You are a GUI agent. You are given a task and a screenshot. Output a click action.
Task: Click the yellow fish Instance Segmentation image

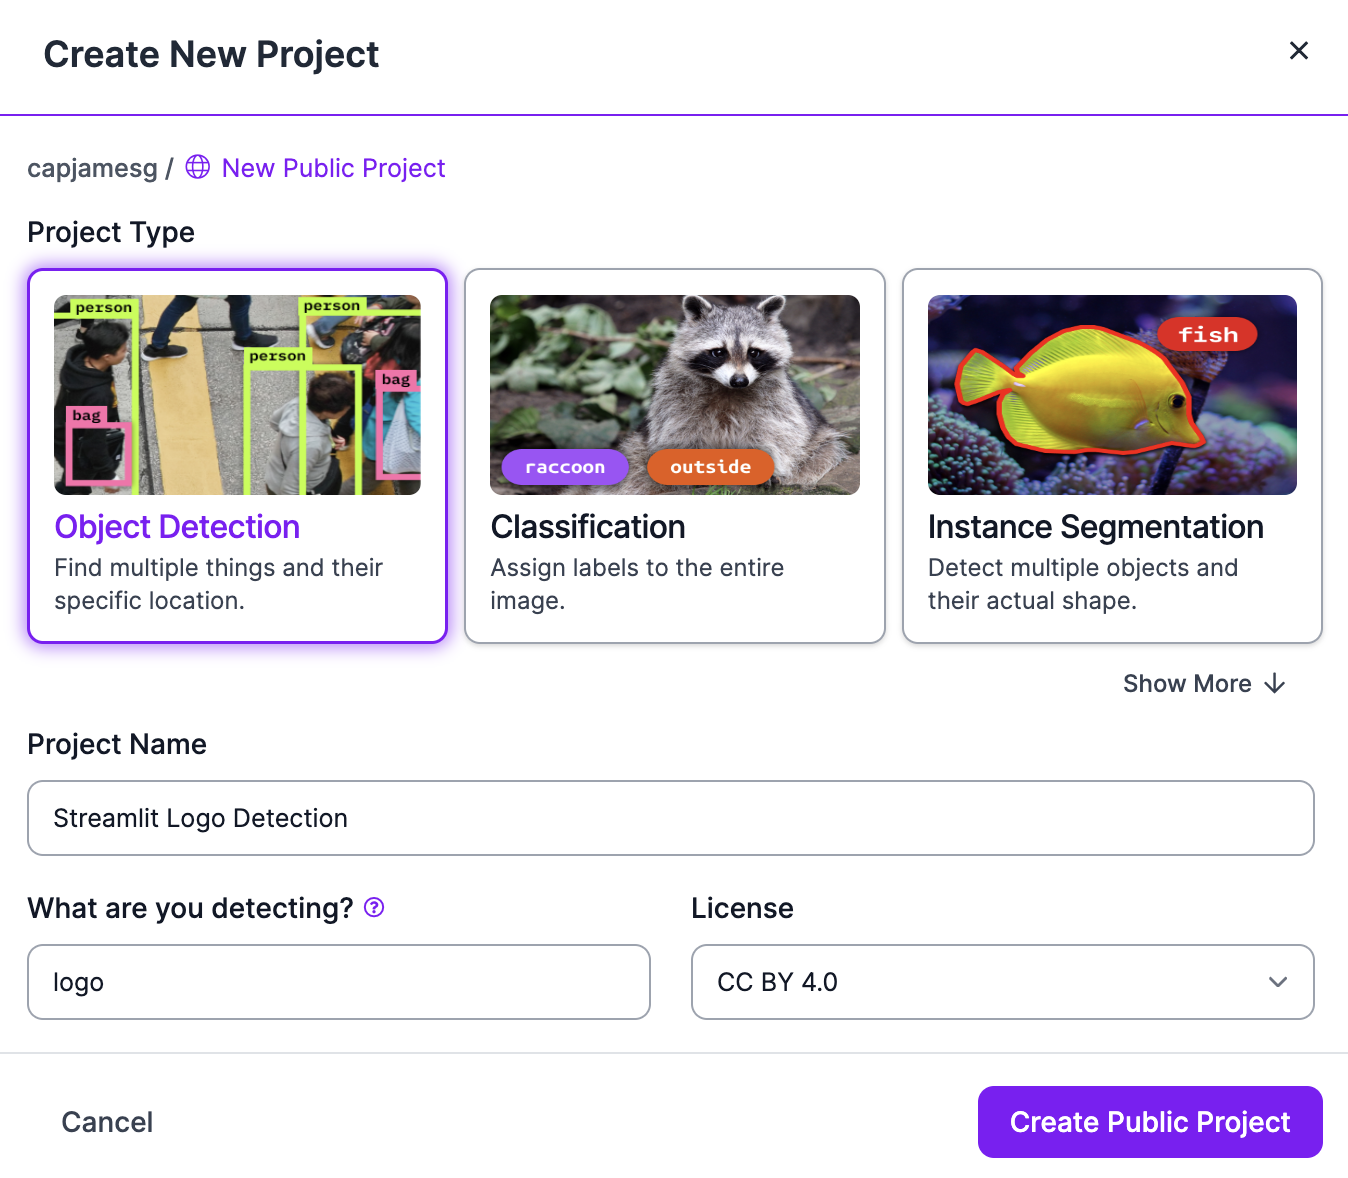coord(1112,395)
